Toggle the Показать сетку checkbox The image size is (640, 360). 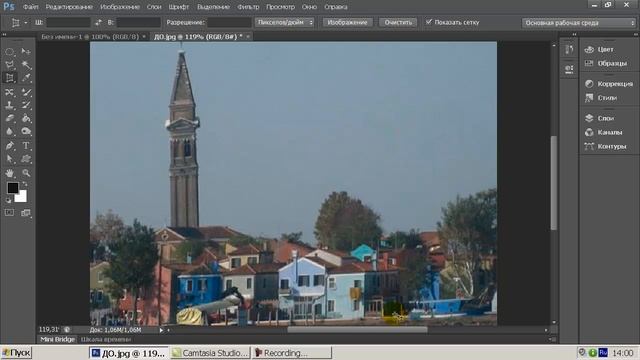[x=429, y=22]
